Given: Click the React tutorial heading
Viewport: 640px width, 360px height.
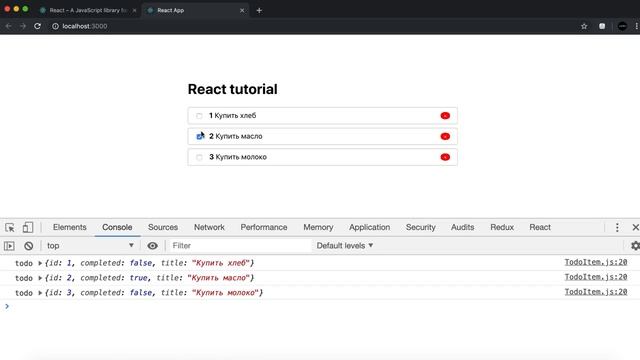Looking at the screenshot, I should tap(233, 89).
